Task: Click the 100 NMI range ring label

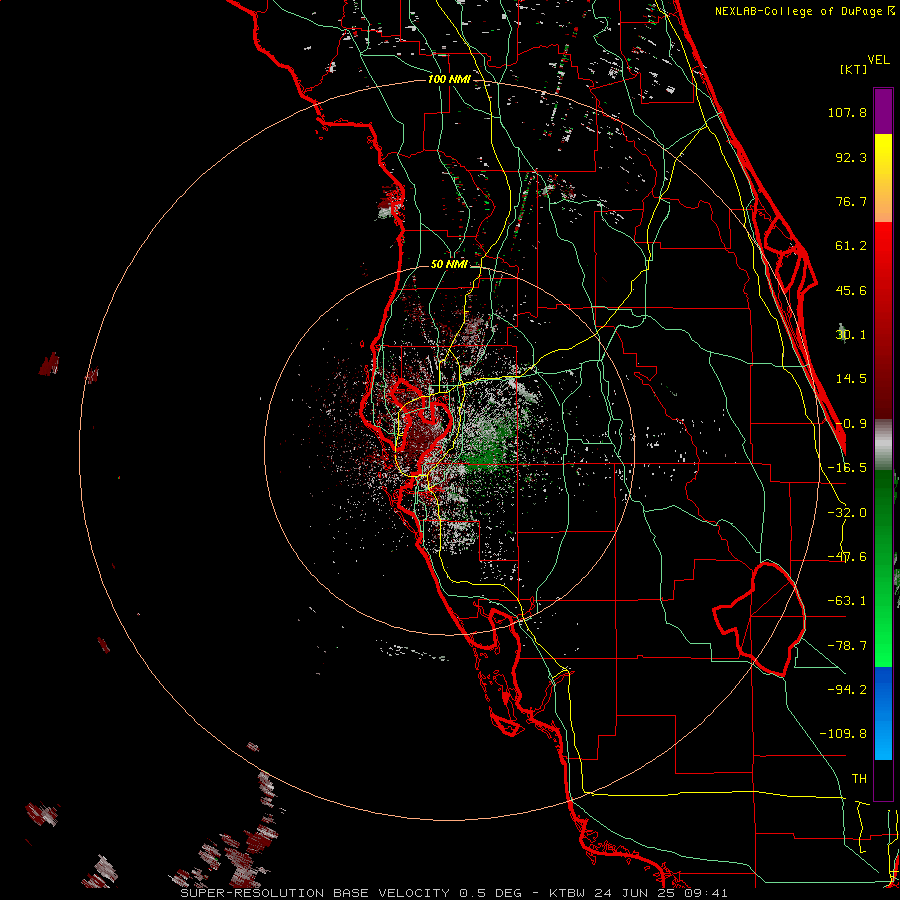Action: click(x=449, y=79)
